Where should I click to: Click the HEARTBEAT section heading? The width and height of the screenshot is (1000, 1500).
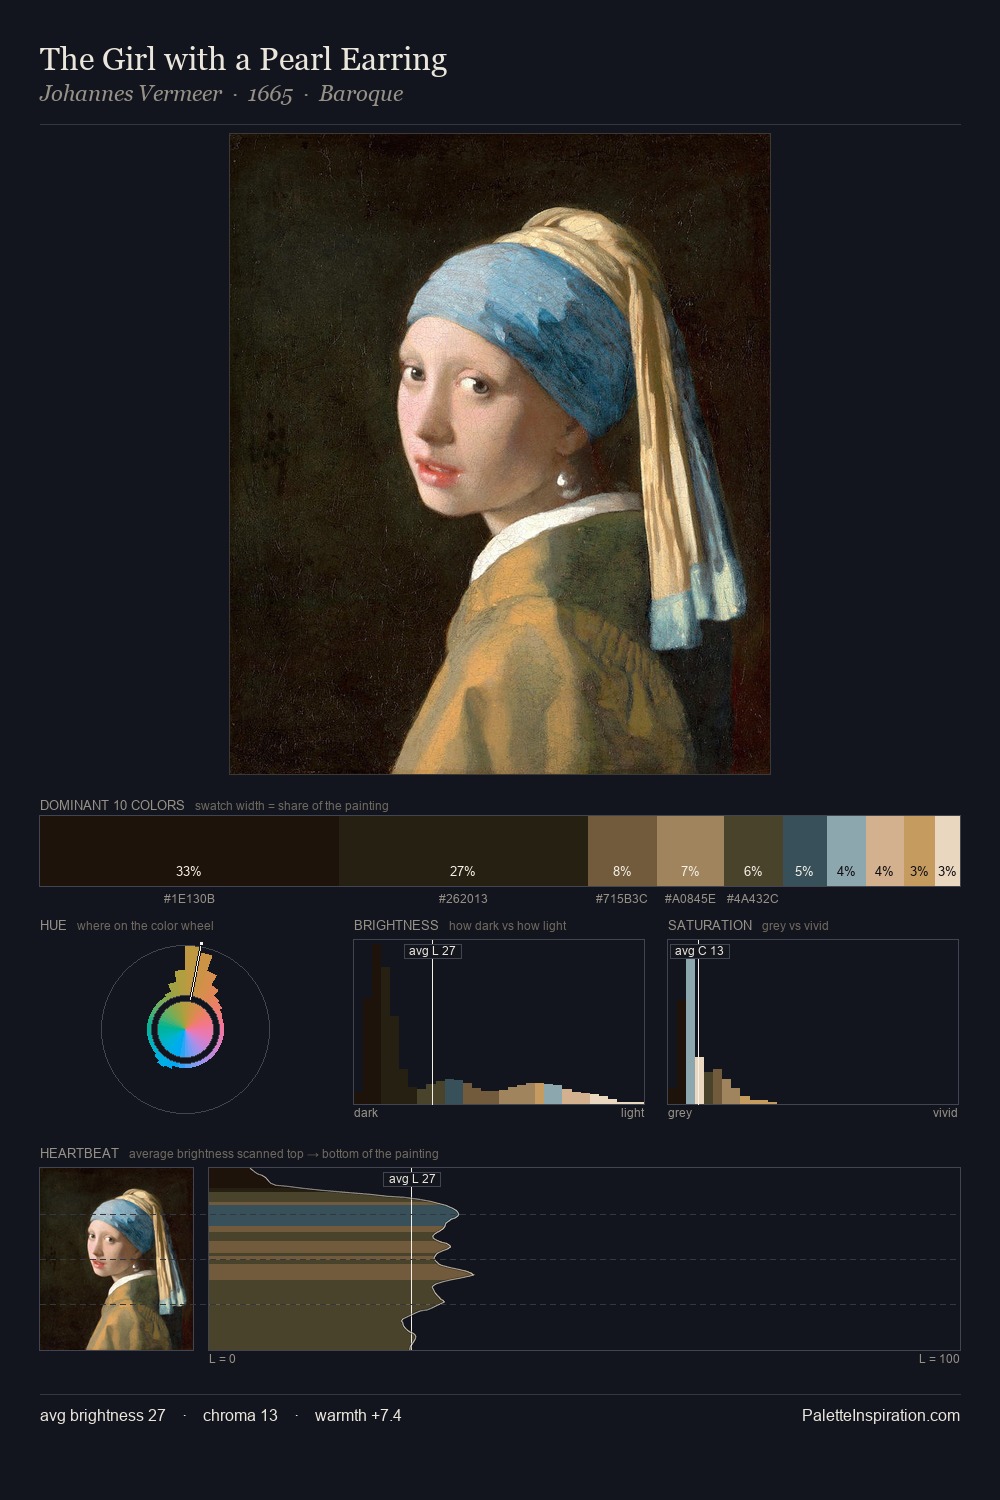(79, 1153)
